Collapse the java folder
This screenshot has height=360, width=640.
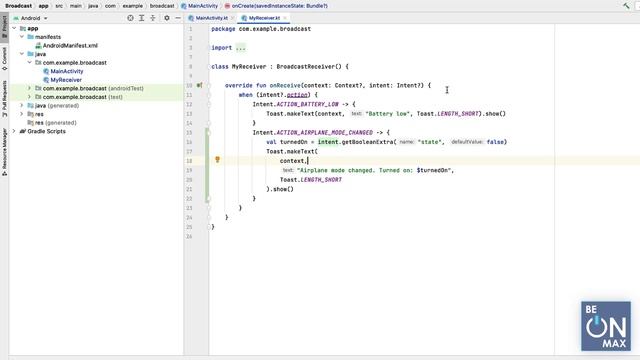pyautogui.click(x=22, y=54)
